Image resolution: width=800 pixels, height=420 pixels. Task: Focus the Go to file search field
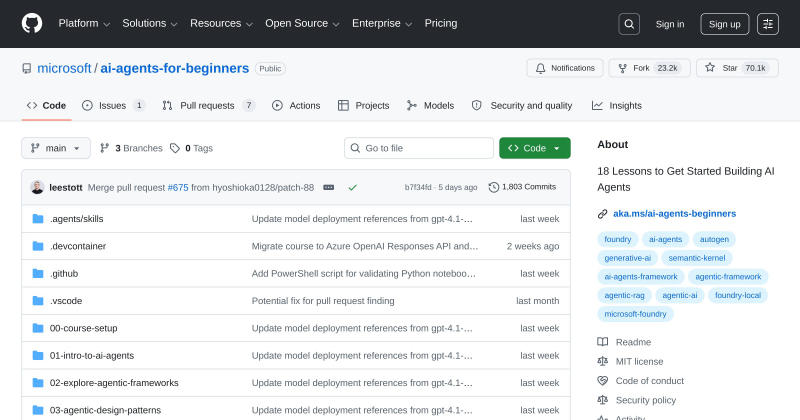point(419,148)
